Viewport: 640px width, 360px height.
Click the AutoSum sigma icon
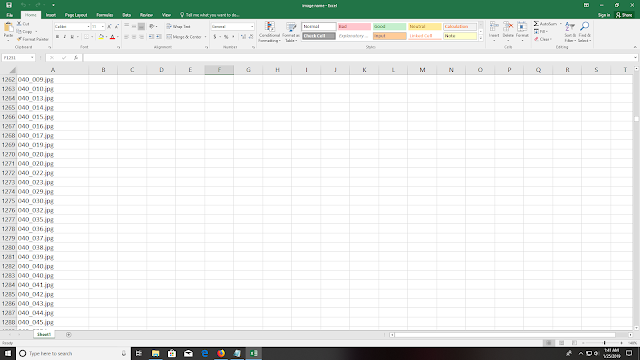pos(536,24)
